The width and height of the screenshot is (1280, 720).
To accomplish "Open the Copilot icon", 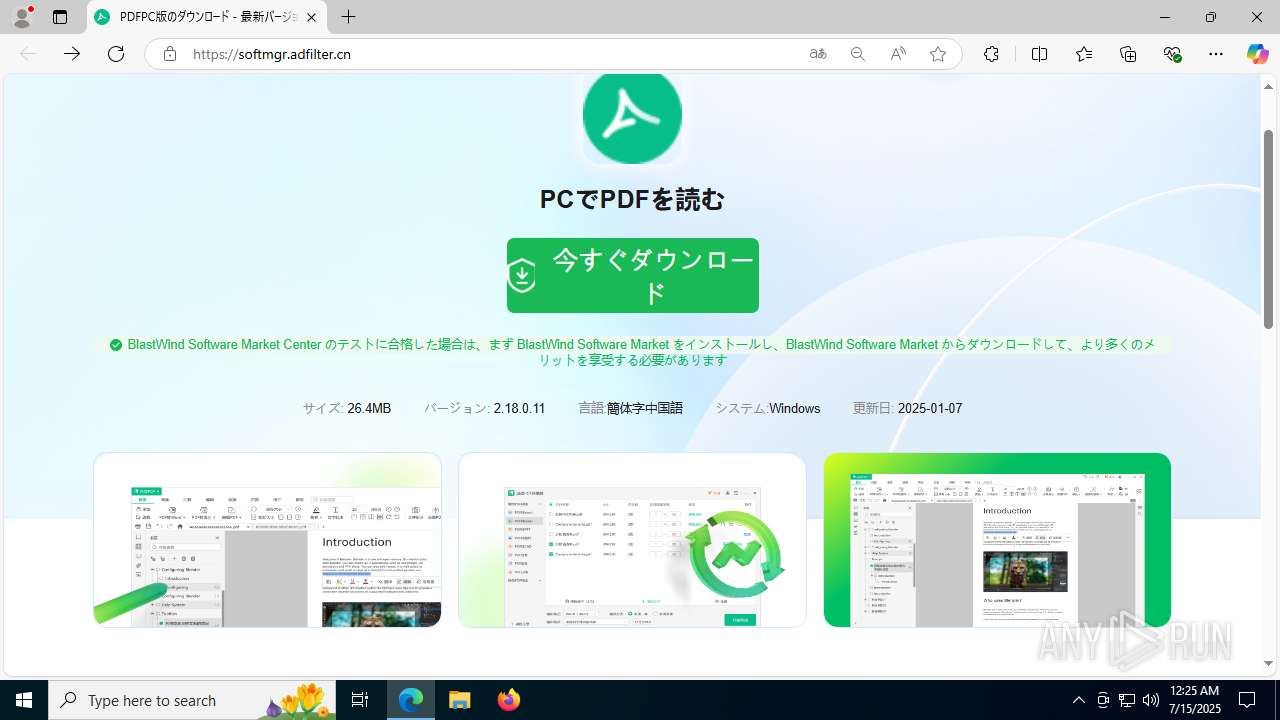I will 1257,54.
